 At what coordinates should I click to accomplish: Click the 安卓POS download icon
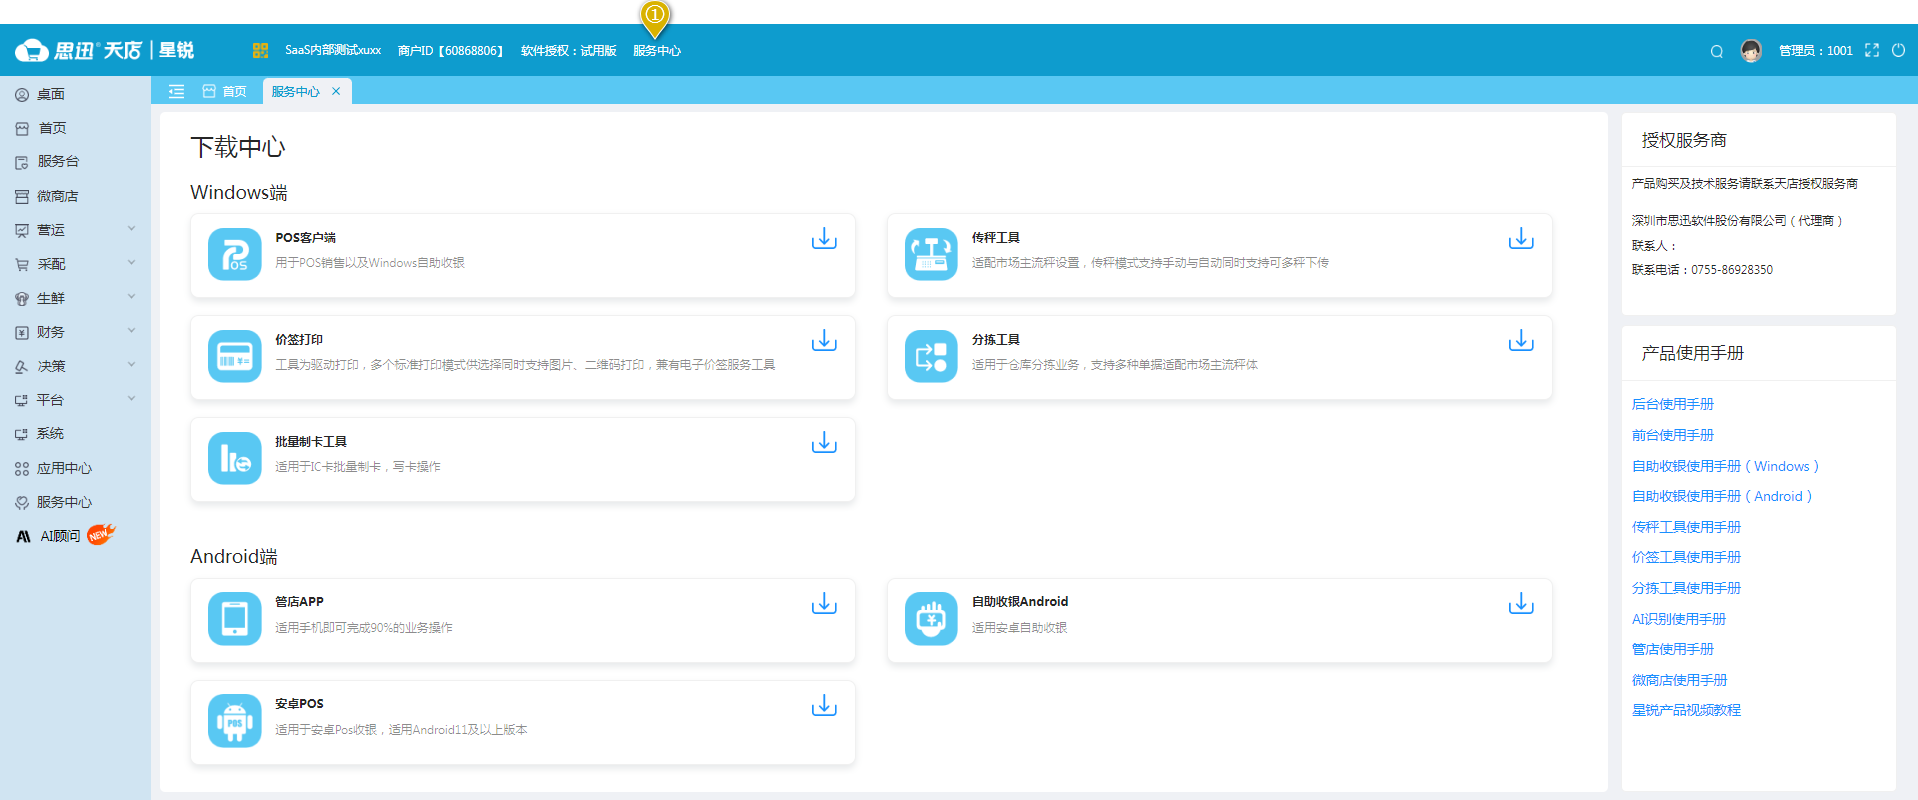(823, 706)
